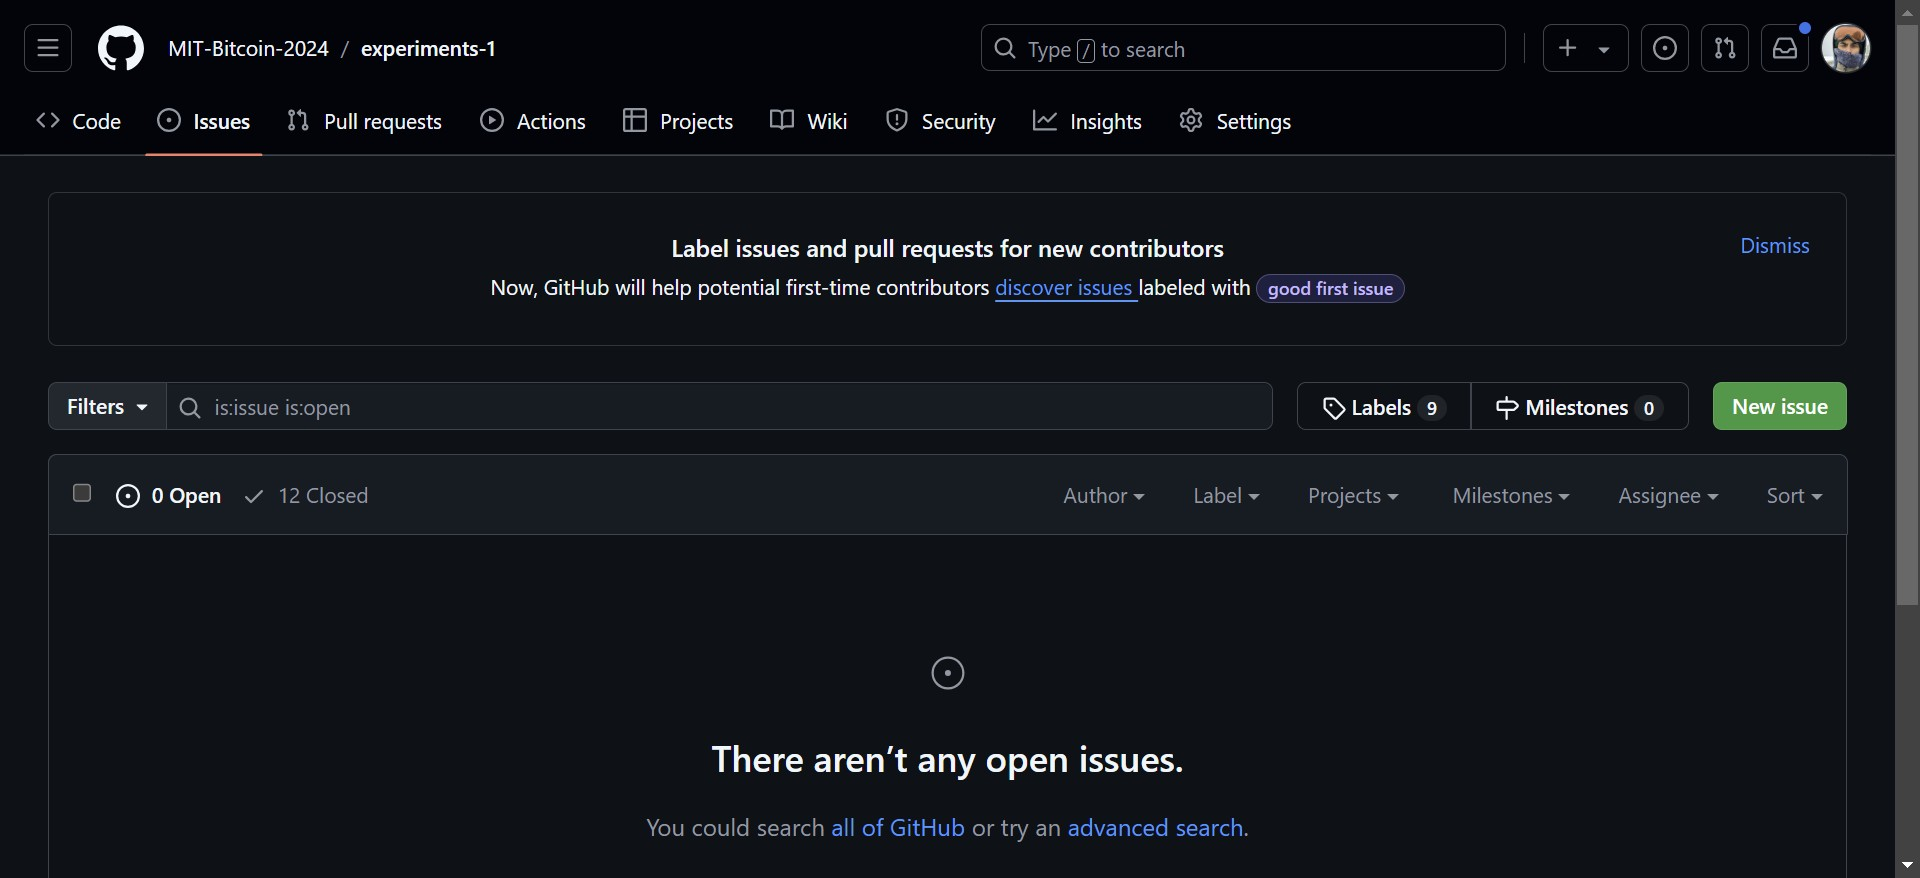Viewport: 1920px width, 878px height.
Task: Open the pull requests icon in header
Action: pos(1724,48)
